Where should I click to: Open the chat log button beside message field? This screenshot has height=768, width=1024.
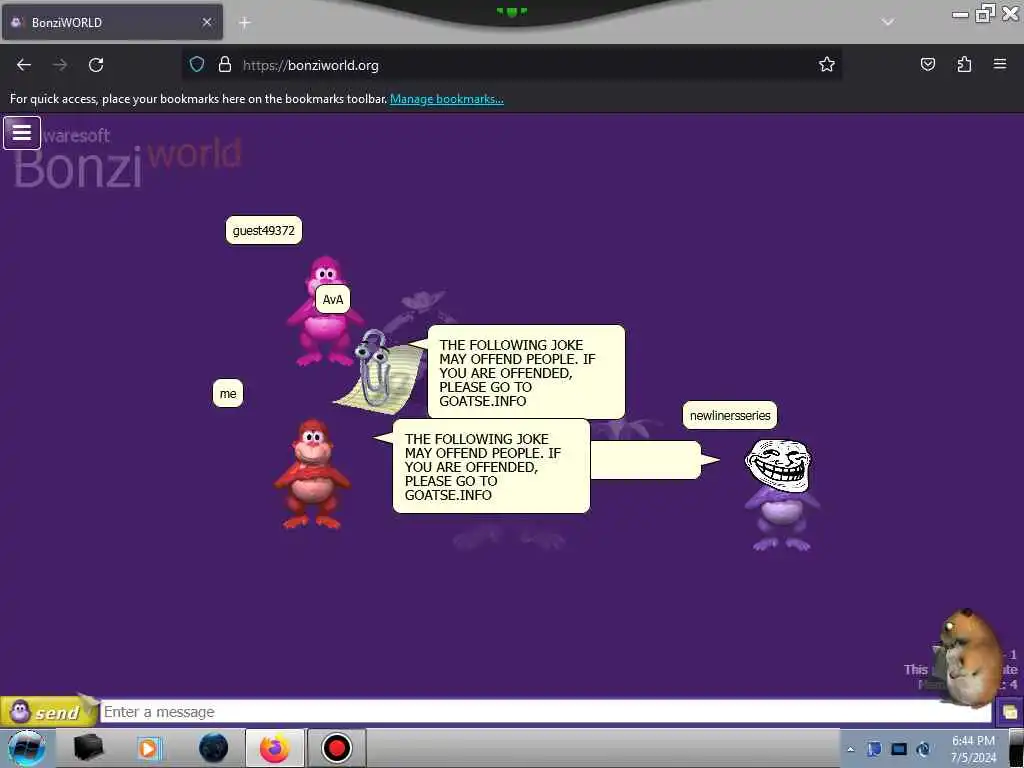coord(1010,712)
